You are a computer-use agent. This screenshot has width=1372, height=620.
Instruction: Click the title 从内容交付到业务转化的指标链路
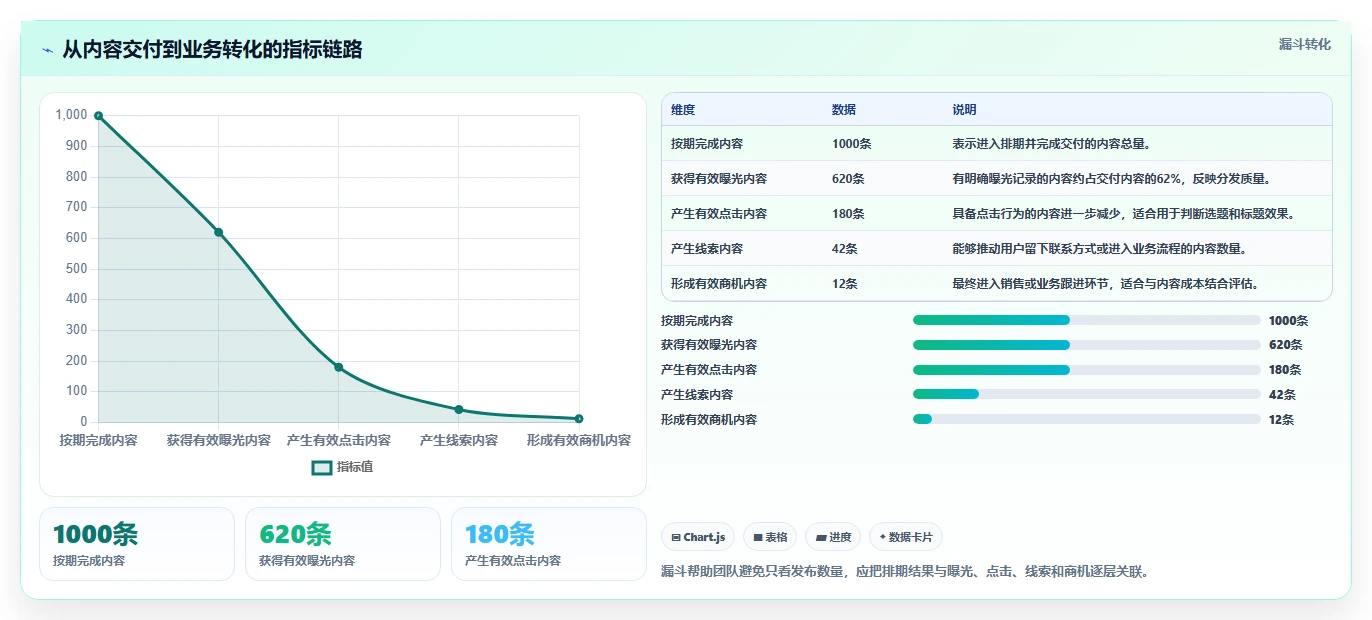pos(212,50)
